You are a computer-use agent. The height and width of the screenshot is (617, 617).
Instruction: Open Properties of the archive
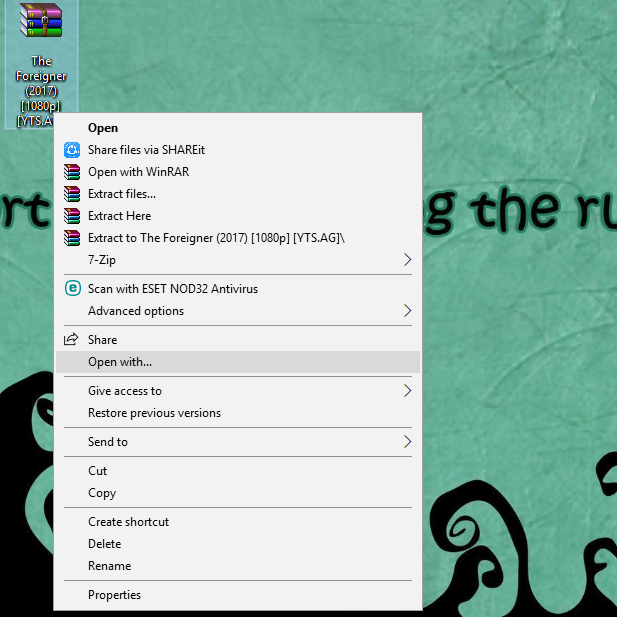tap(238, 595)
